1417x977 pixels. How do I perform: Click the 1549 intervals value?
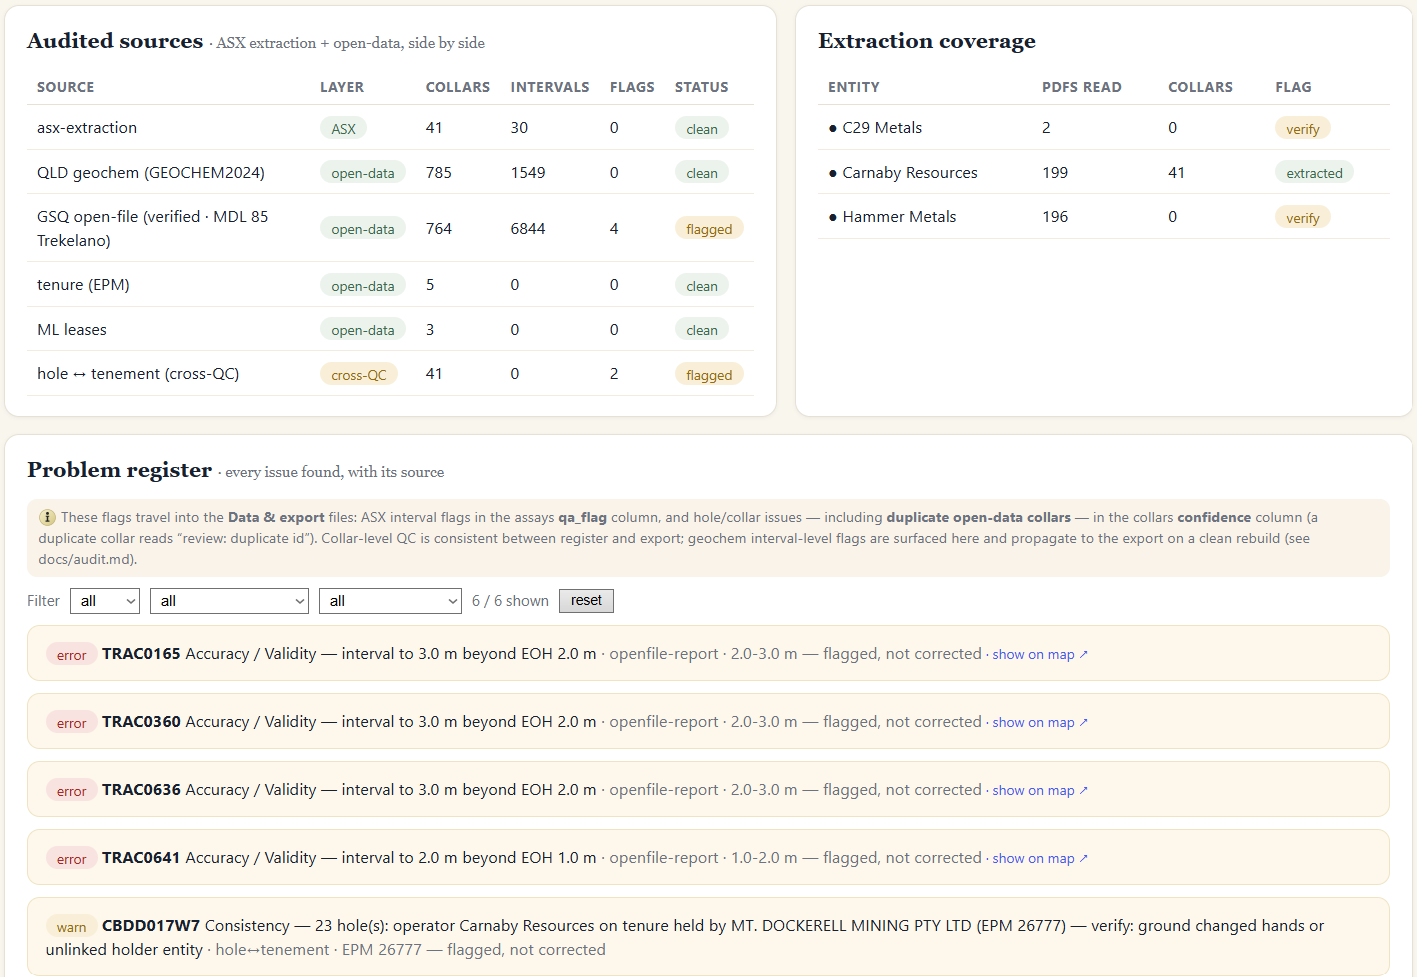coord(528,173)
